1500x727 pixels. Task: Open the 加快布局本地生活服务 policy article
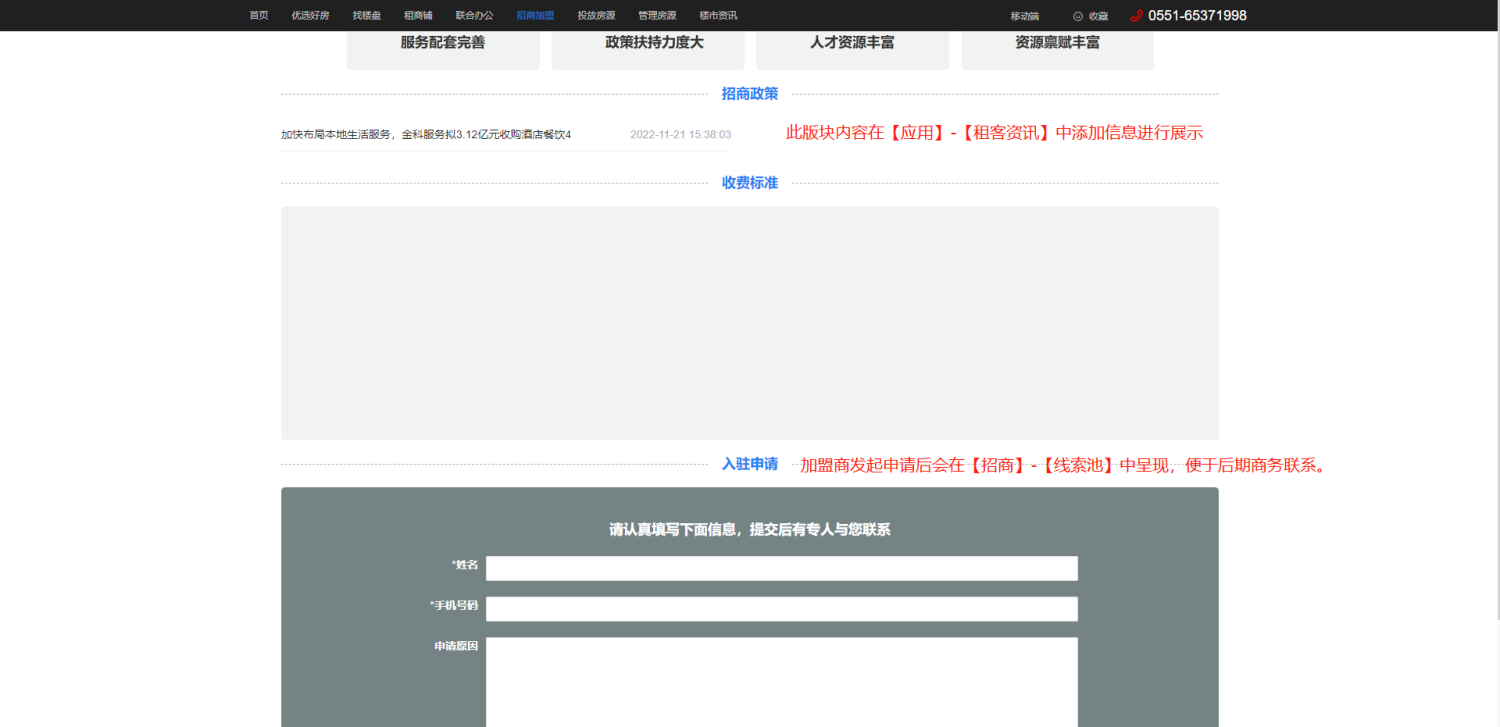click(x=426, y=135)
